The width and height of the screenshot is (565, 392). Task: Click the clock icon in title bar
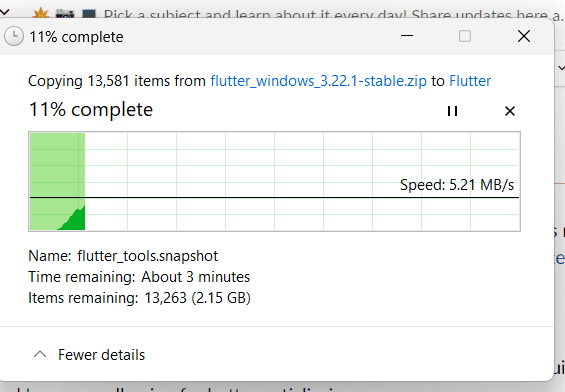tap(14, 36)
